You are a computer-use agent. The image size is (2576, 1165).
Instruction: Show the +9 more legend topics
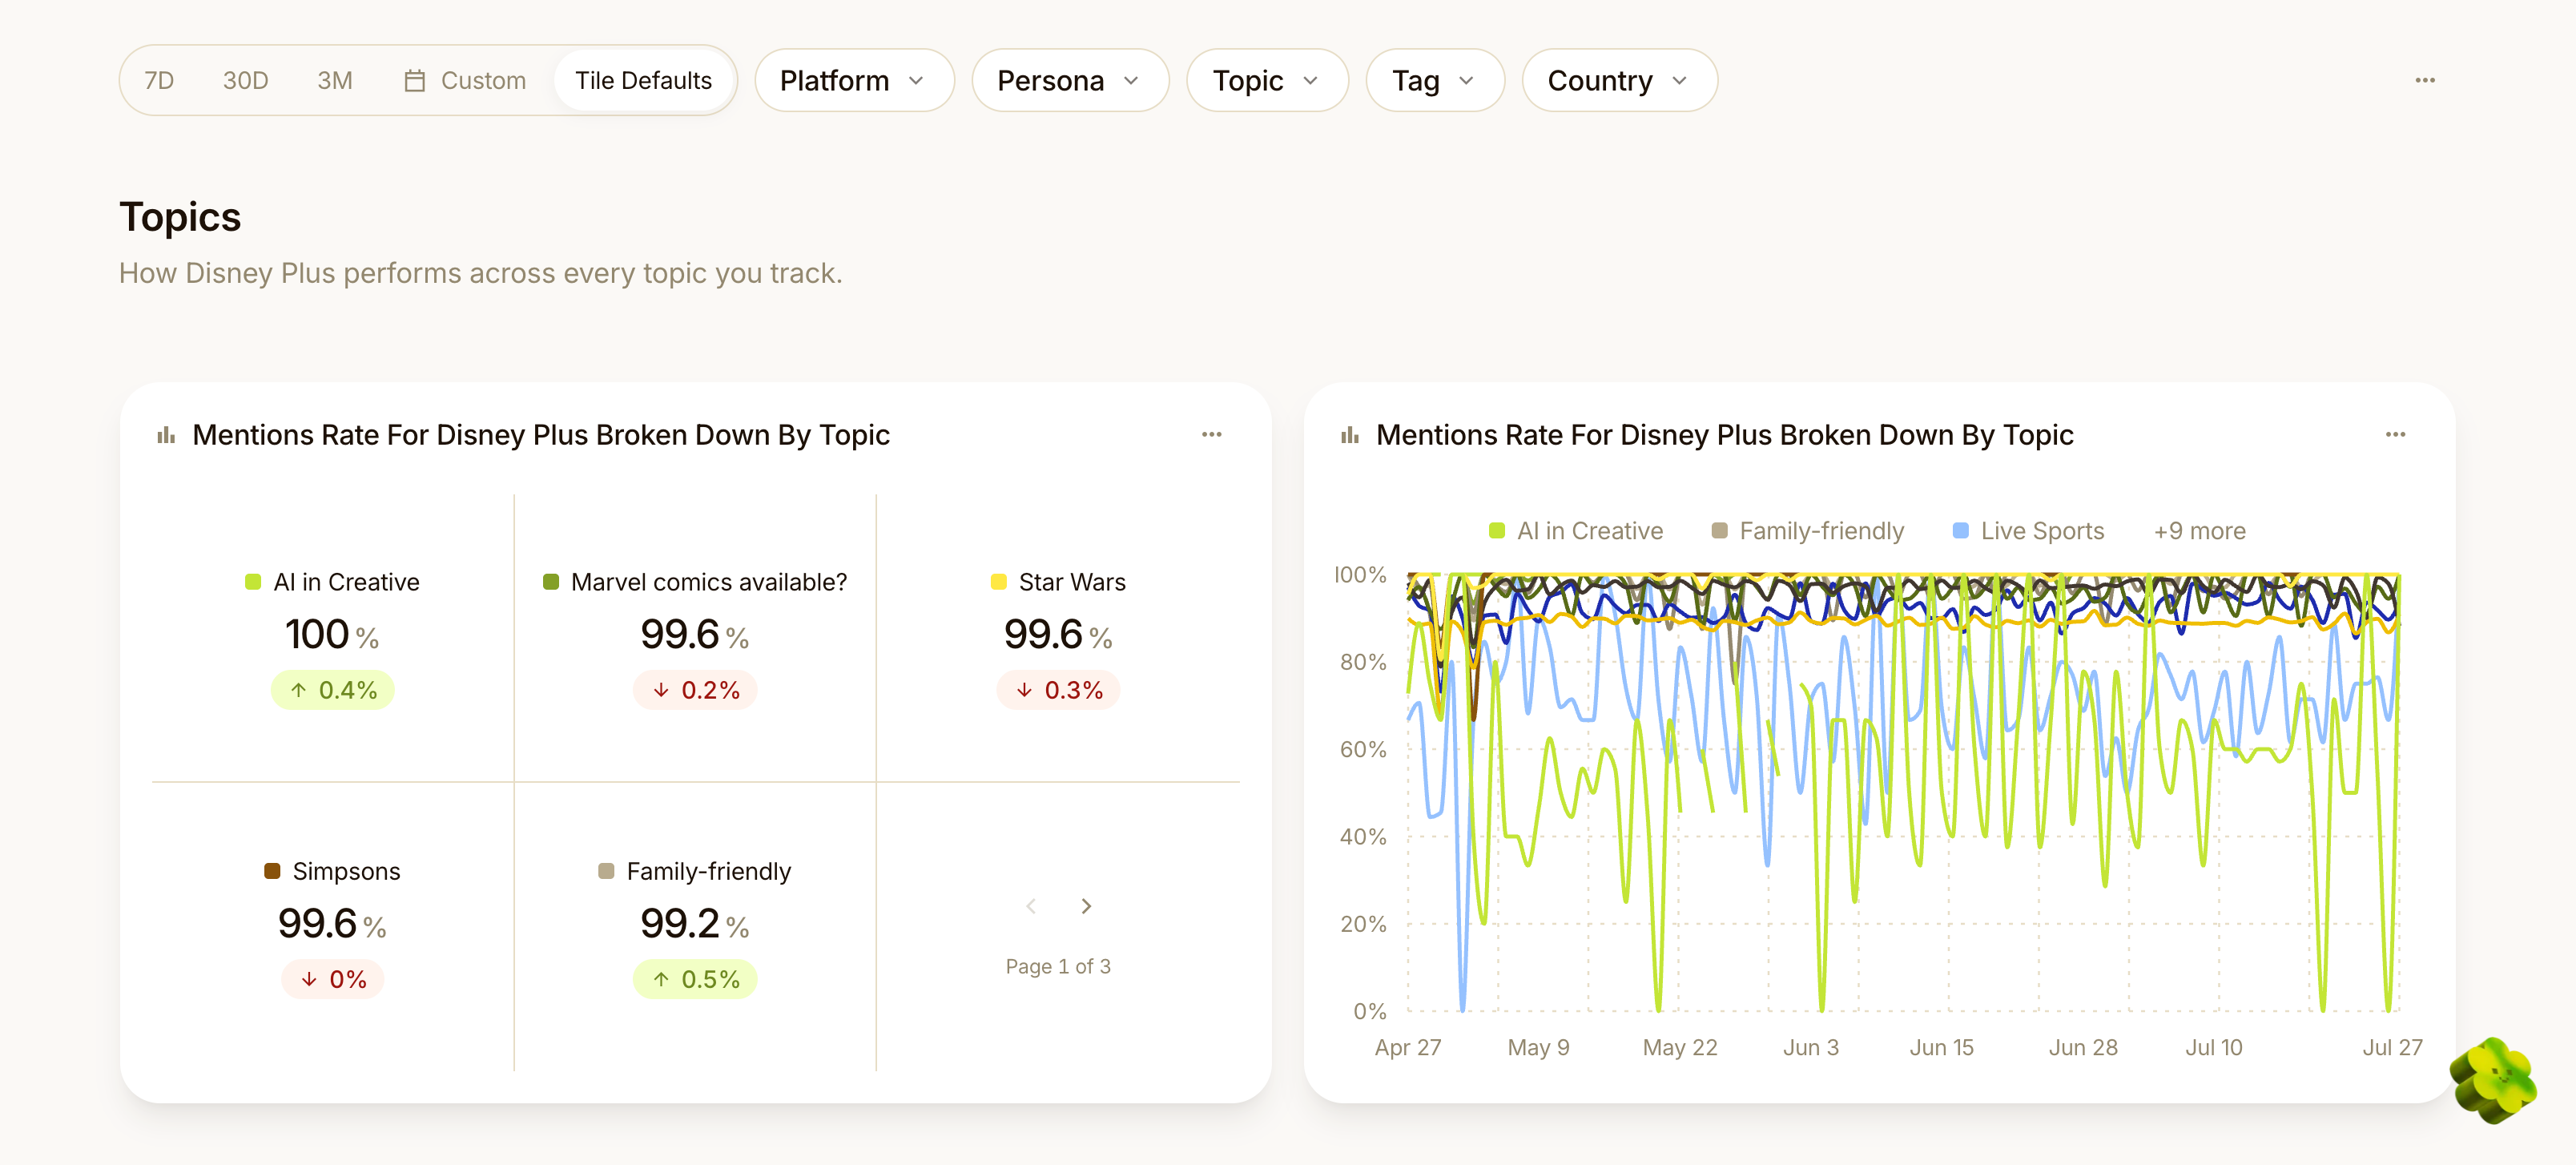[x=2199, y=531]
